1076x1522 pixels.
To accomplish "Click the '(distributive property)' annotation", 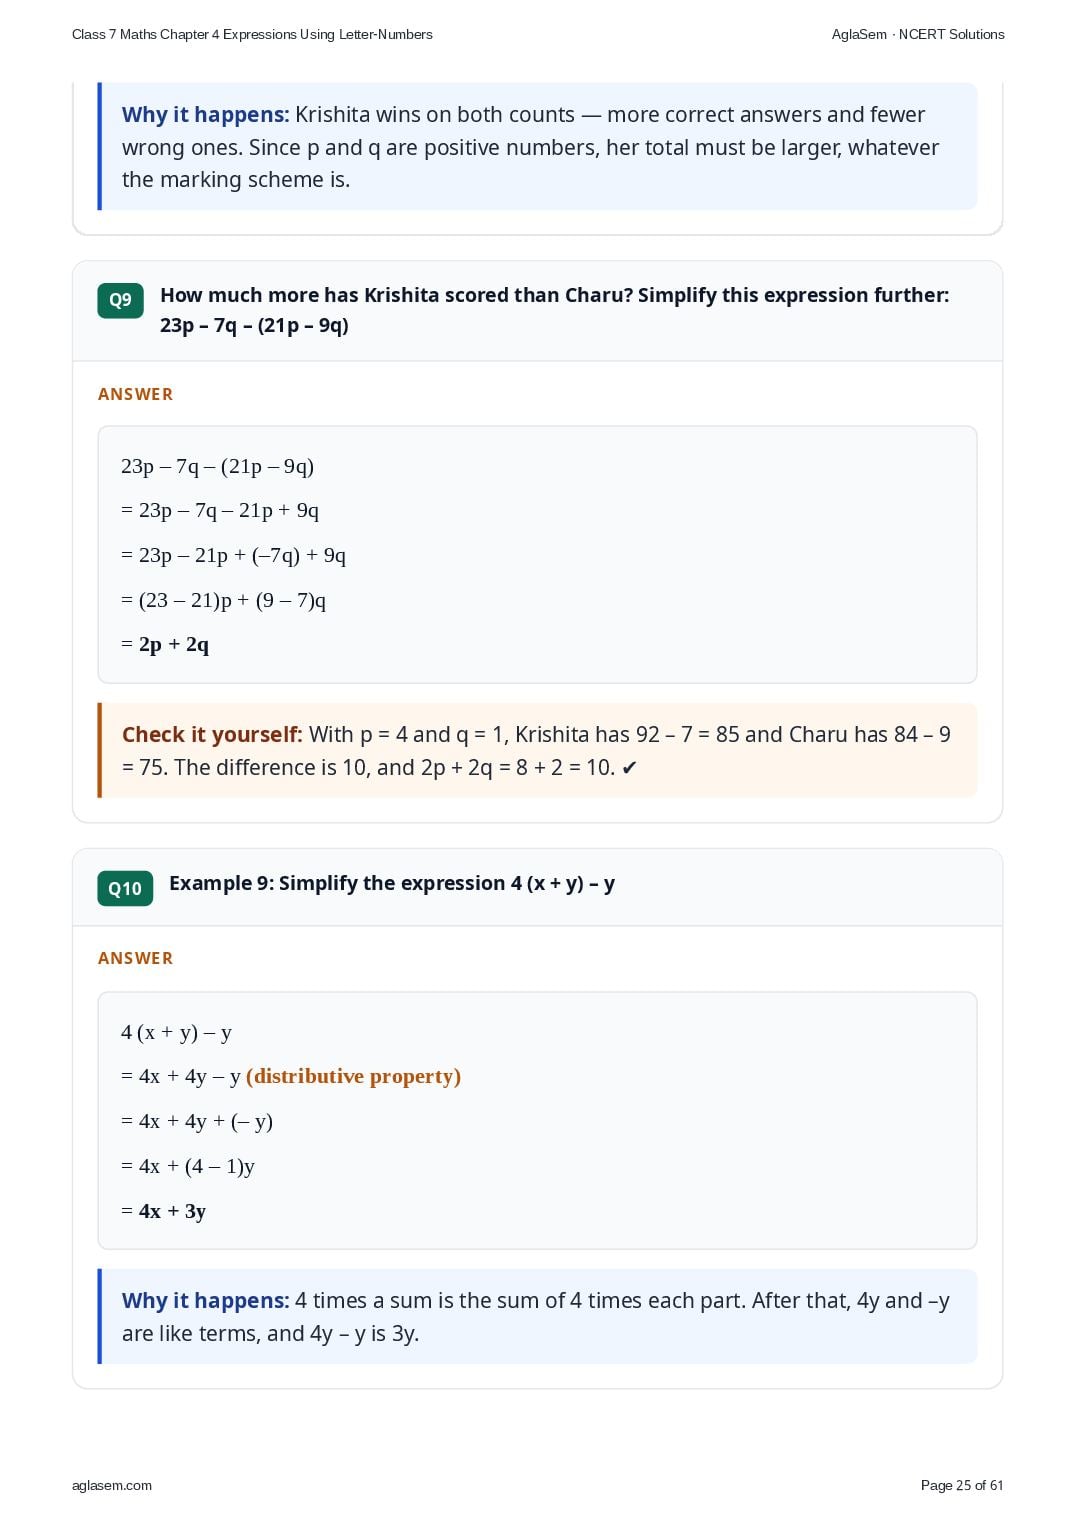I will 353,1076.
